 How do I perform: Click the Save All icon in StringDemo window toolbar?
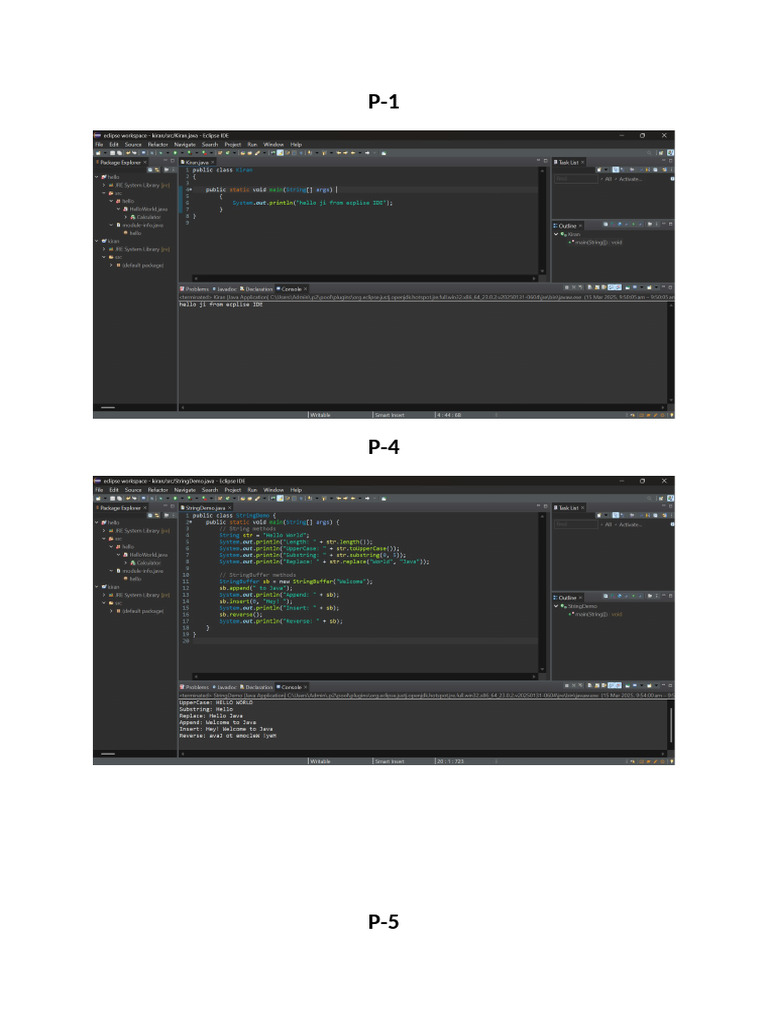pos(119,498)
